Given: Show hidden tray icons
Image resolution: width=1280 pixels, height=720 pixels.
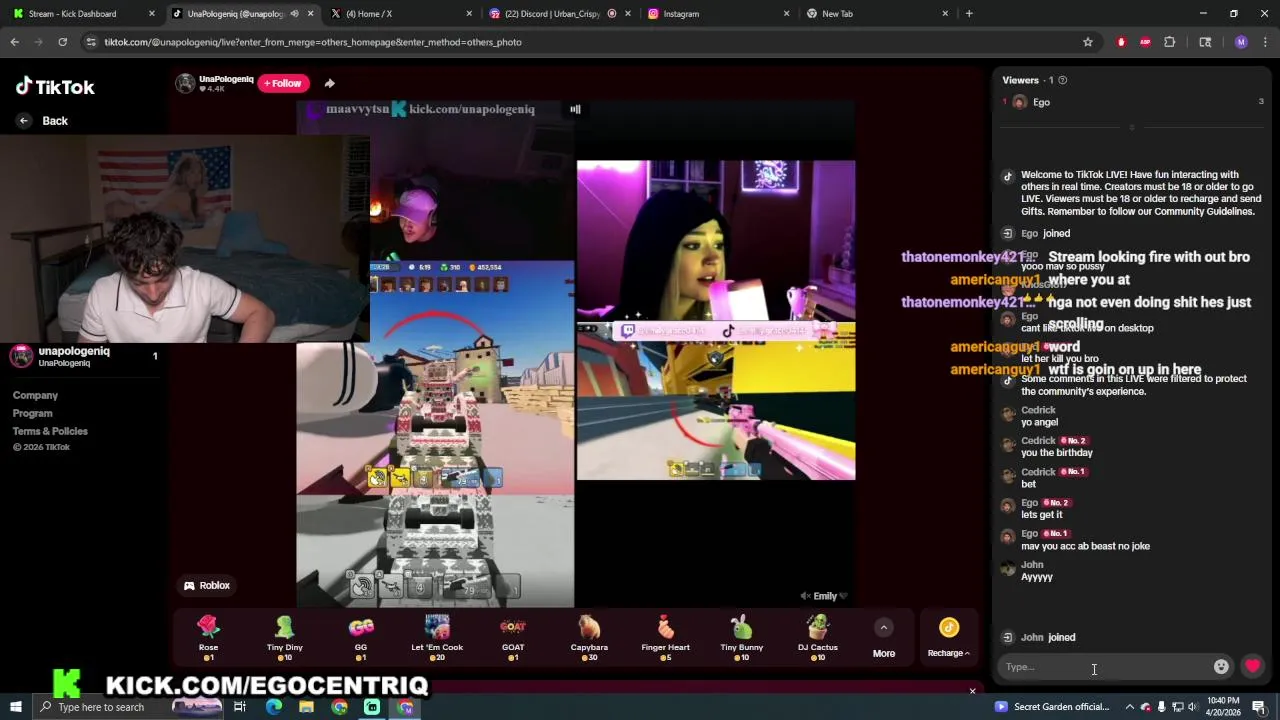Looking at the screenshot, I should coord(1130,707).
